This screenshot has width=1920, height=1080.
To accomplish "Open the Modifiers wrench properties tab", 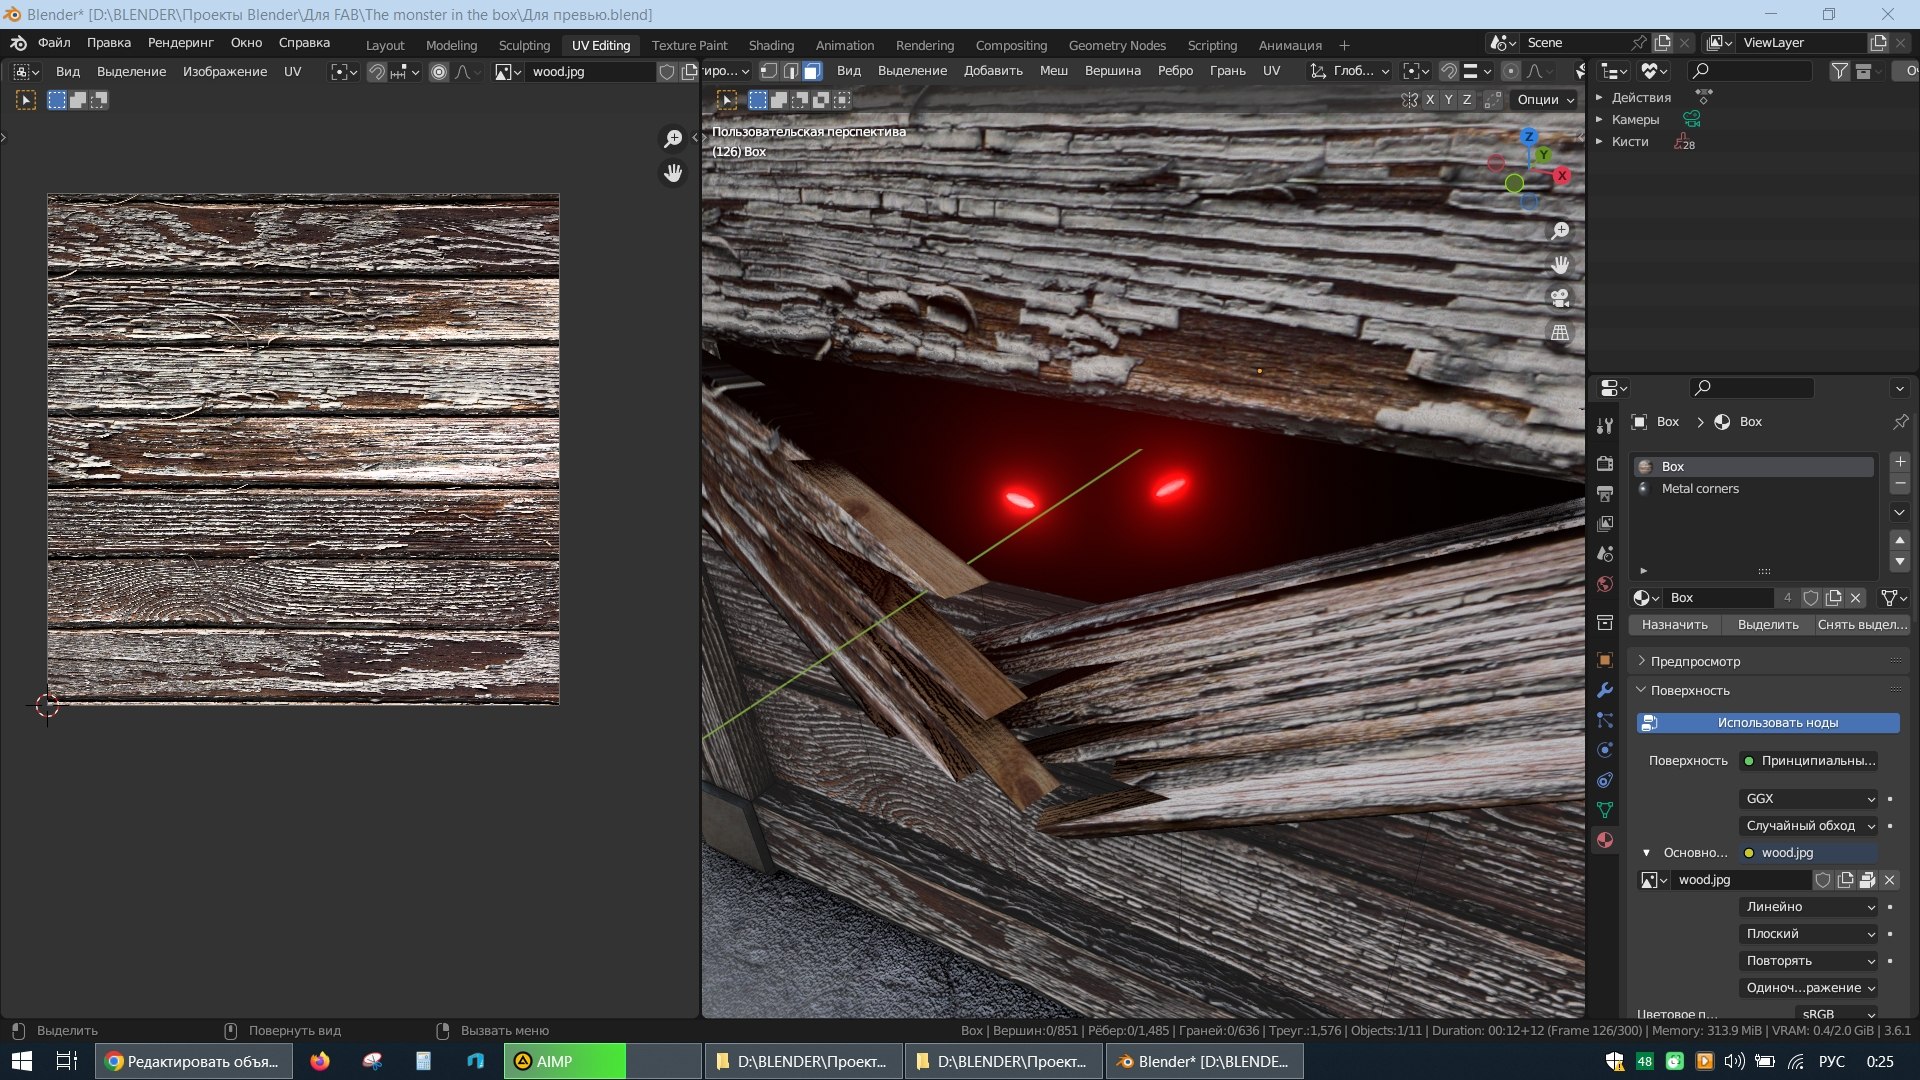I will (1605, 690).
